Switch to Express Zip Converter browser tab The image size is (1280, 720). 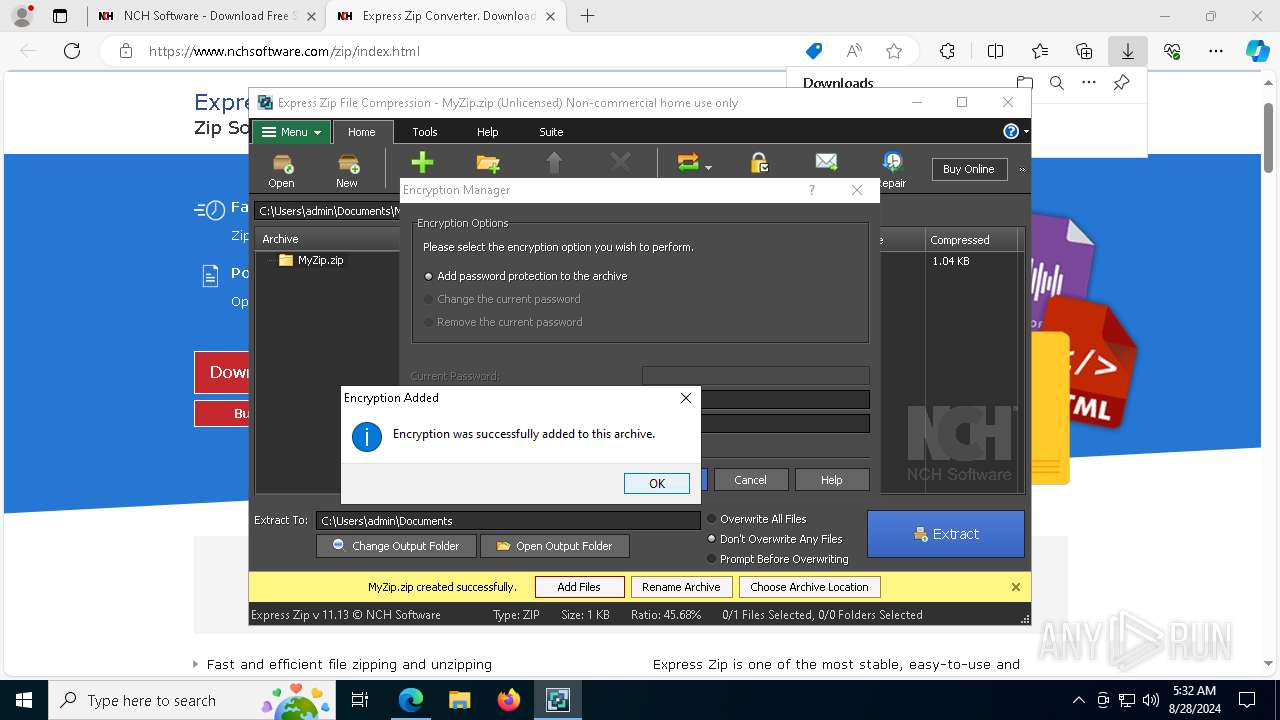tap(447, 16)
